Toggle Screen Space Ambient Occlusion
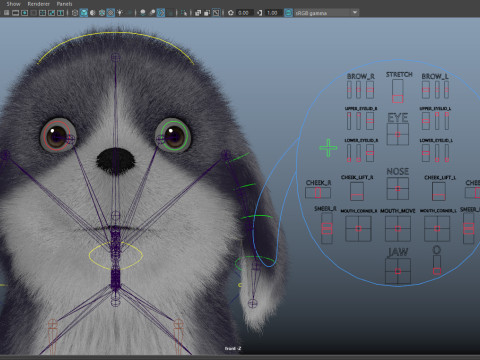This screenshot has height=360, width=480. (x=143, y=13)
